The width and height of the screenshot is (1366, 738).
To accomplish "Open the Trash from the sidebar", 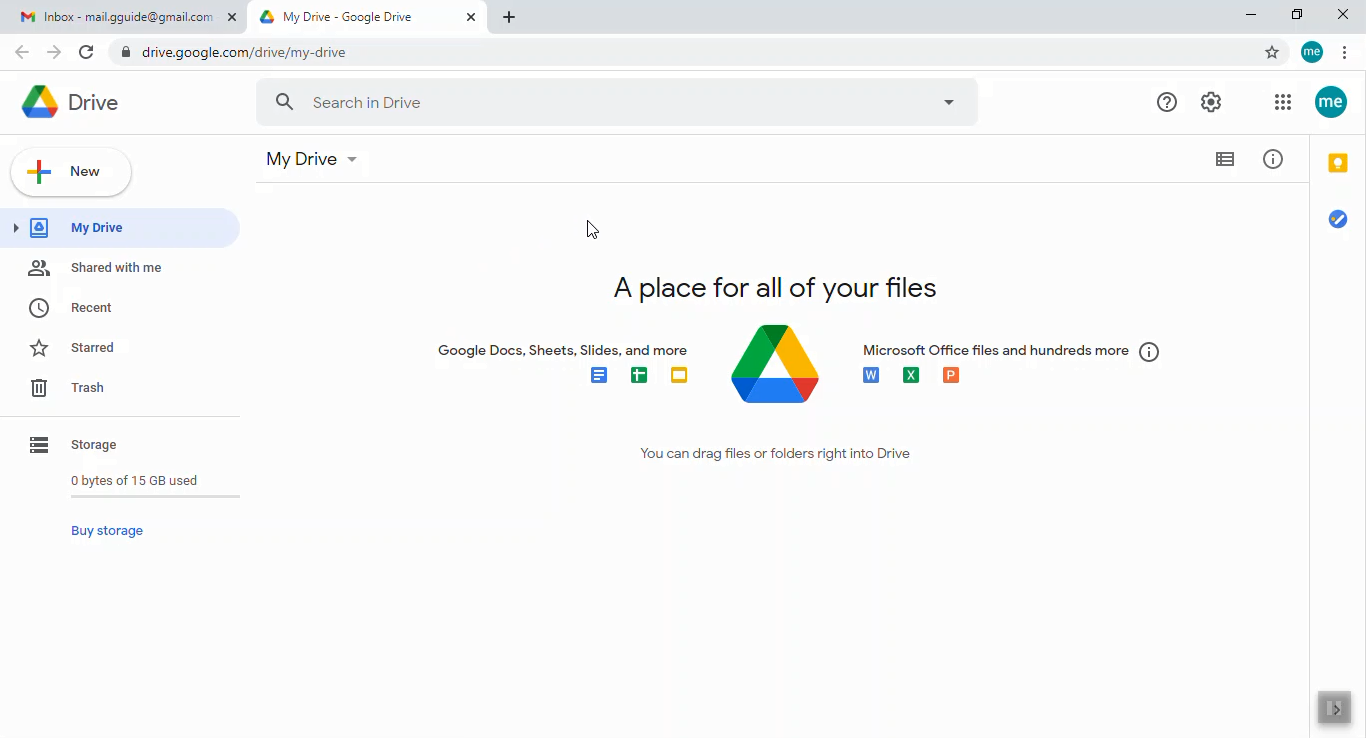I will (87, 387).
